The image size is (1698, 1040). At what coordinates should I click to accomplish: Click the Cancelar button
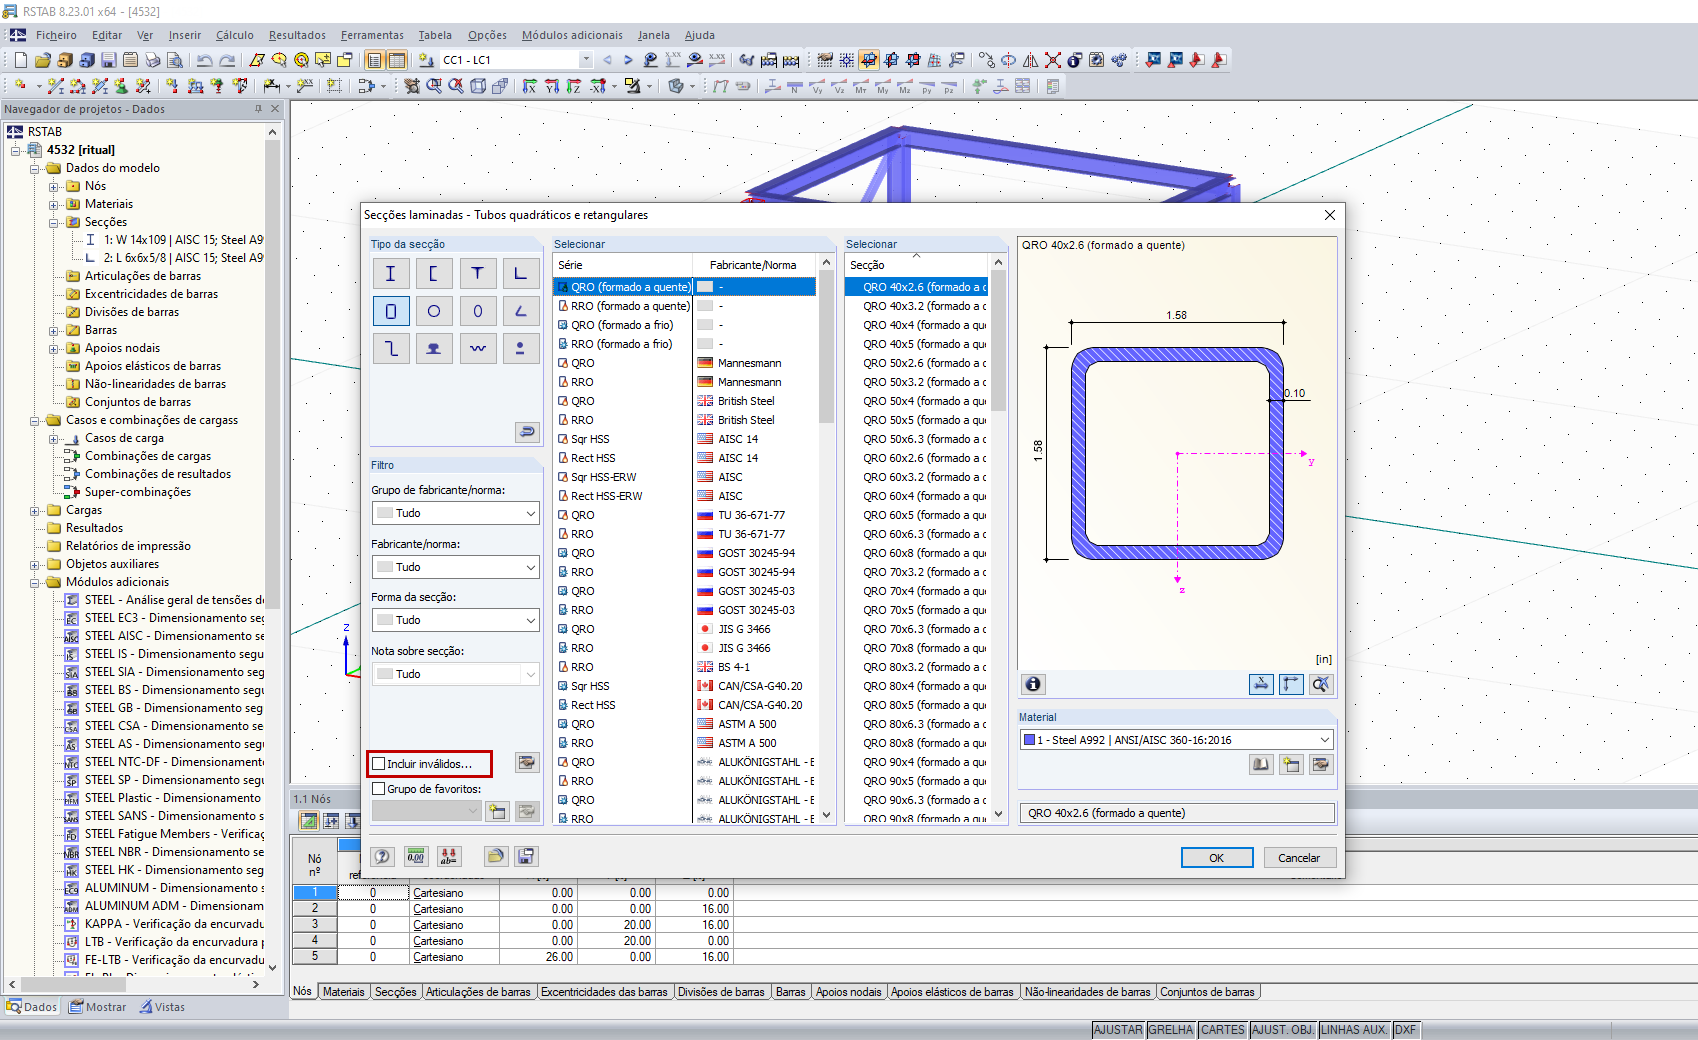(1299, 858)
